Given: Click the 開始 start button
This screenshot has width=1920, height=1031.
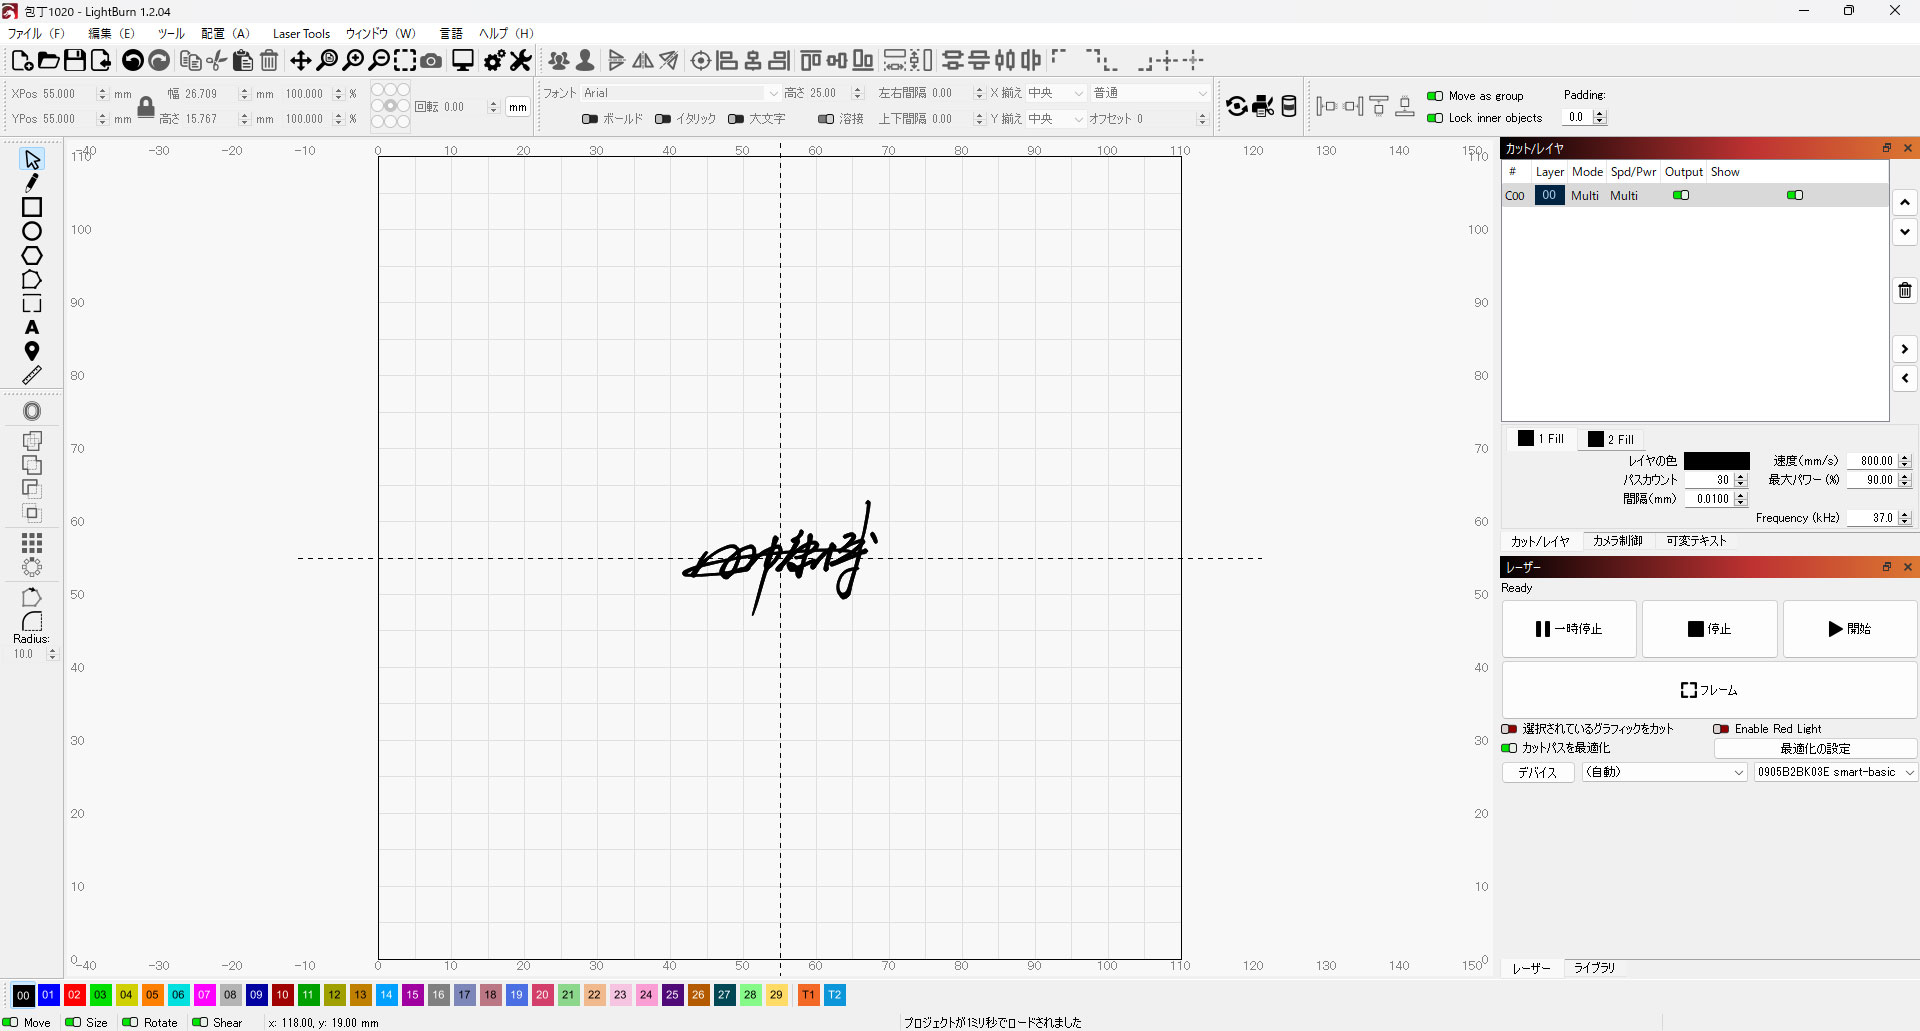Looking at the screenshot, I should pos(1850,629).
